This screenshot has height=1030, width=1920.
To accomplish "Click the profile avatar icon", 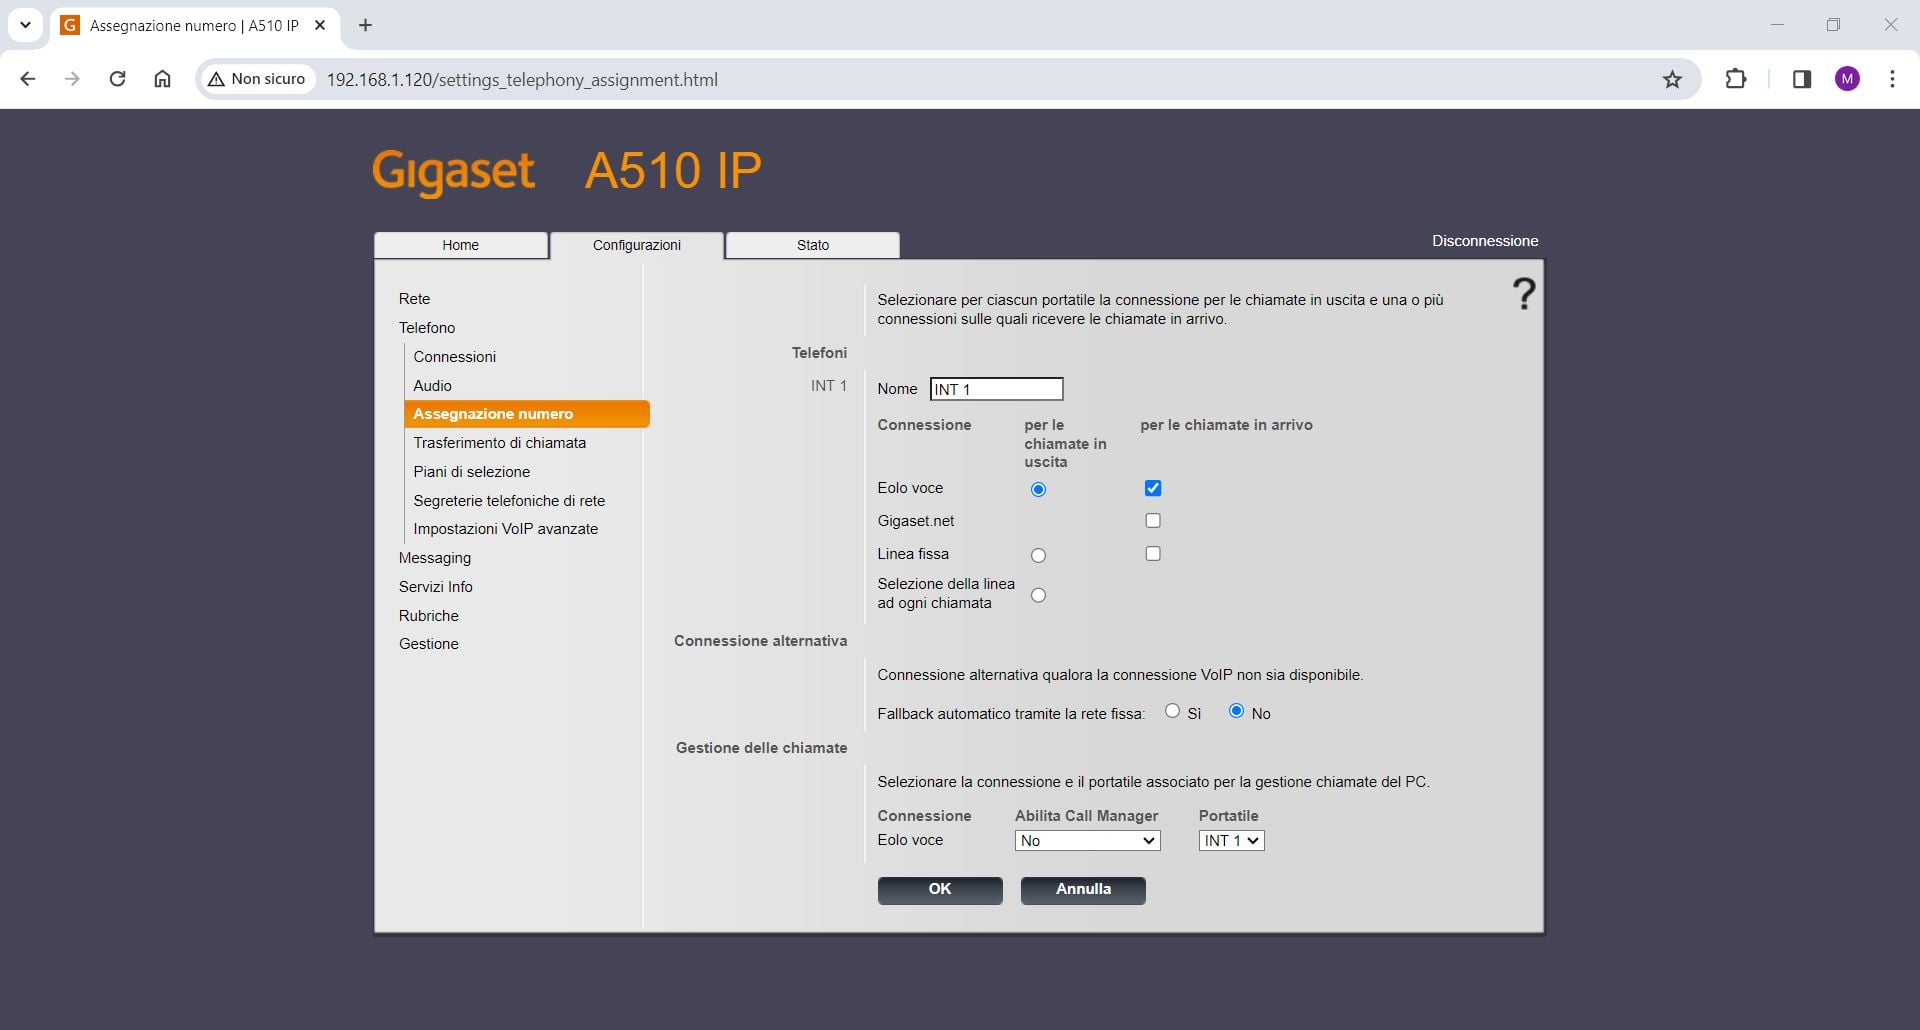I will pyautogui.click(x=1847, y=80).
